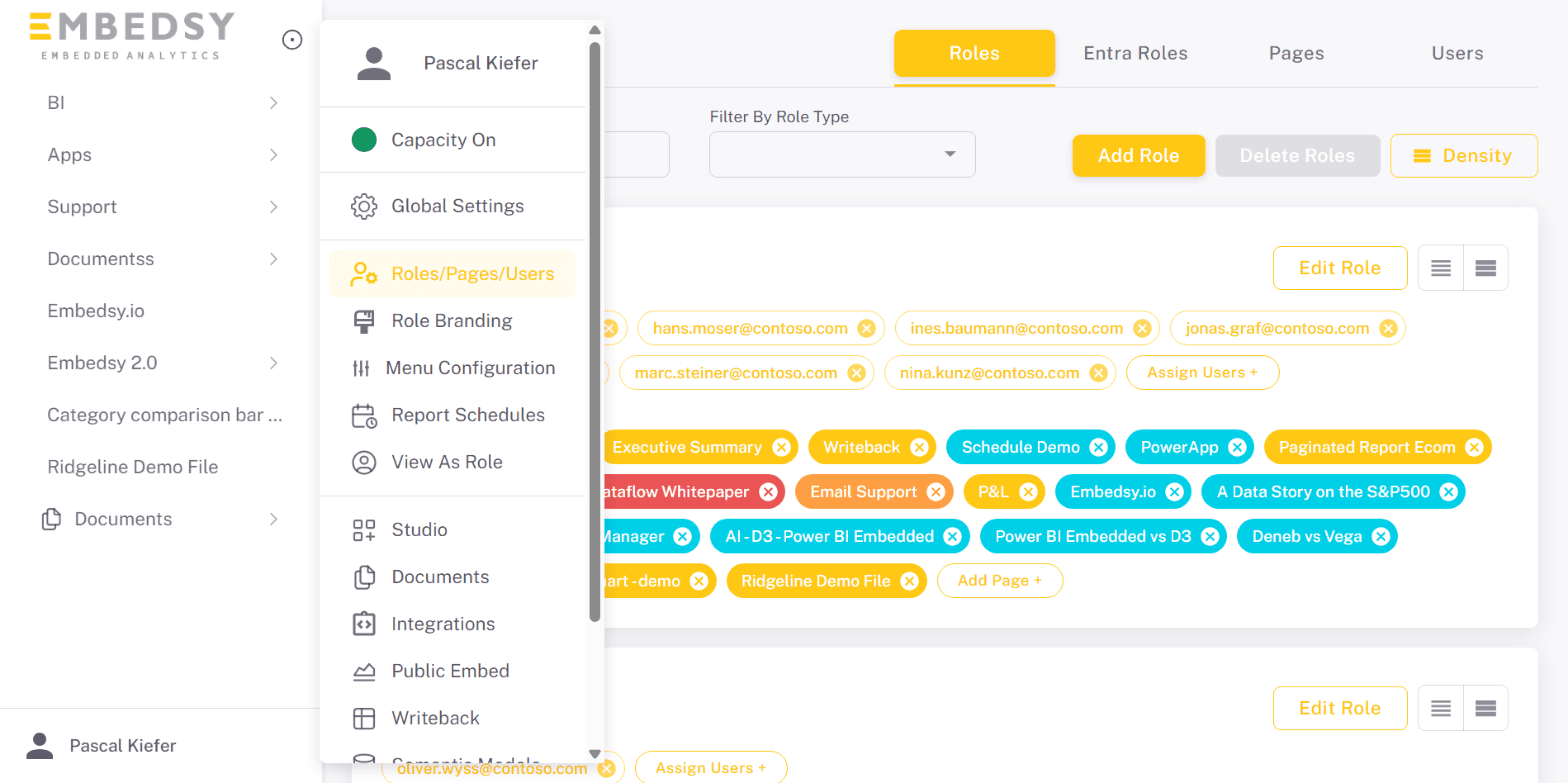Click the menu panel vertical scrollbar
This screenshot has width=1568, height=783.
[x=595, y=330]
